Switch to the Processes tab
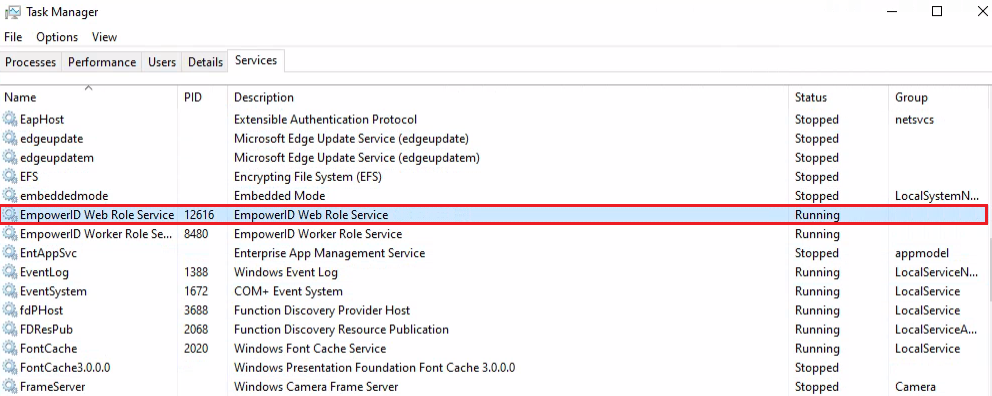The image size is (992, 396). click(x=30, y=62)
